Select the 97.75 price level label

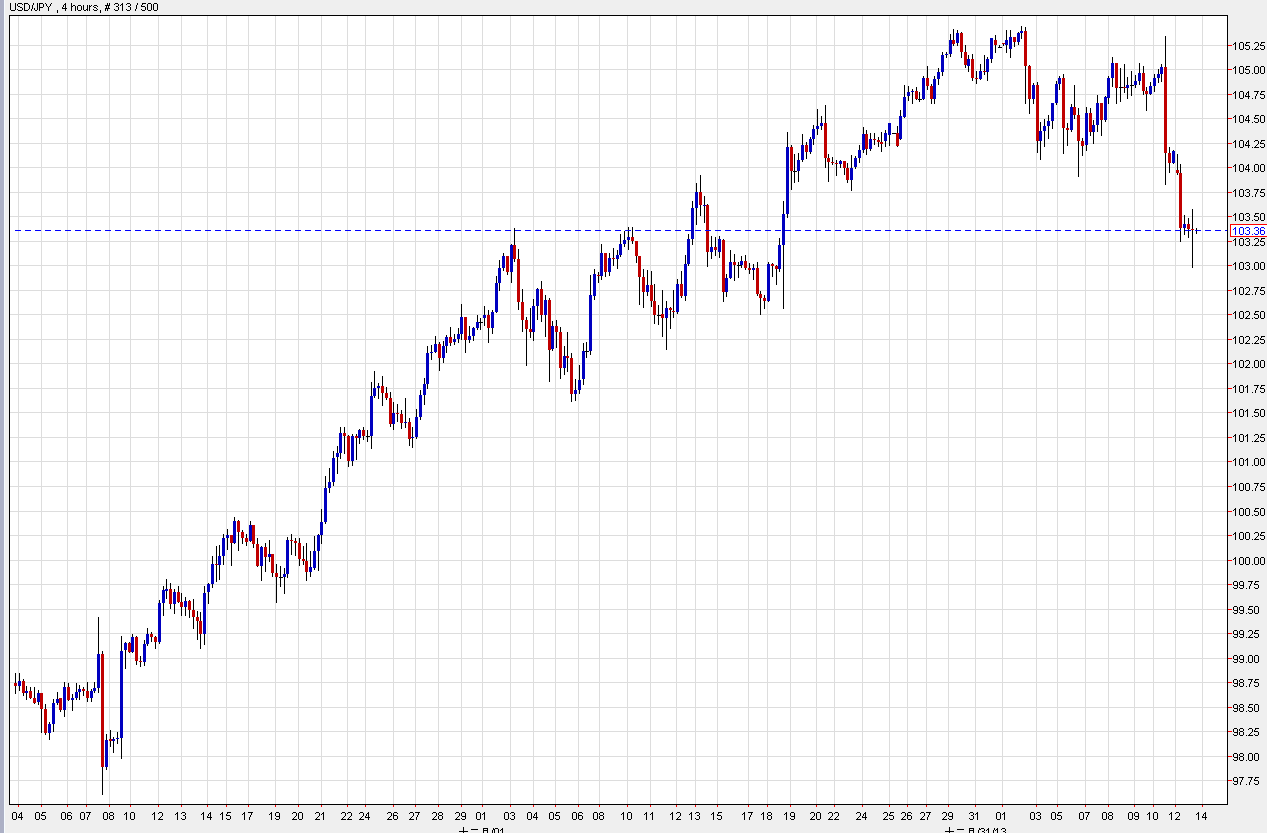tap(1246, 781)
